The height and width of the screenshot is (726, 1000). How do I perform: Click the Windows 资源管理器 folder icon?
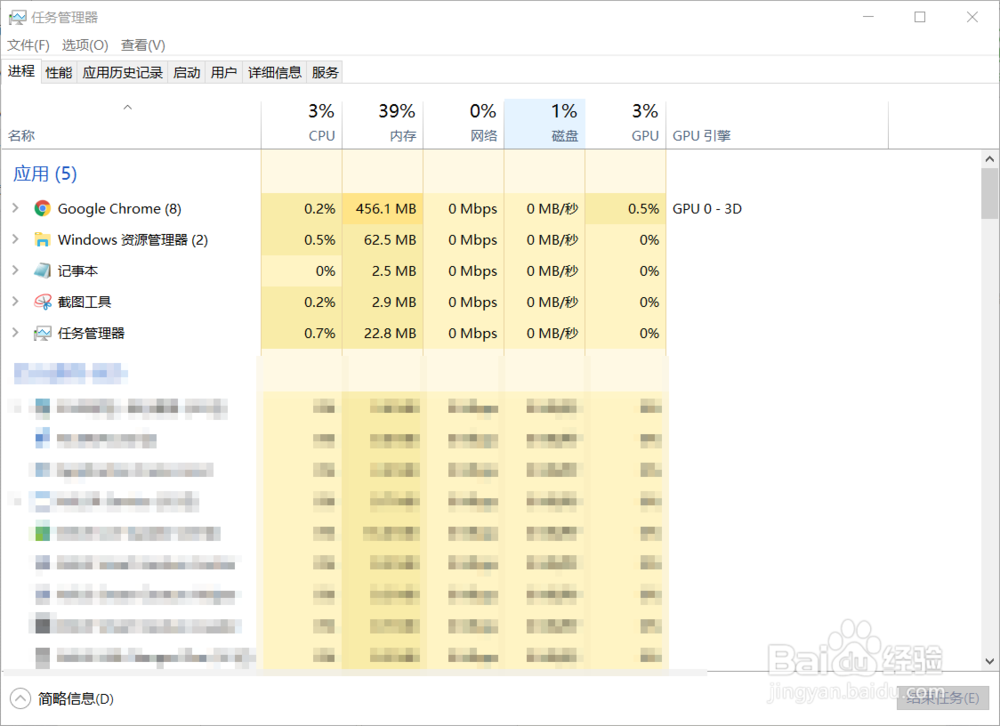[x=43, y=240]
